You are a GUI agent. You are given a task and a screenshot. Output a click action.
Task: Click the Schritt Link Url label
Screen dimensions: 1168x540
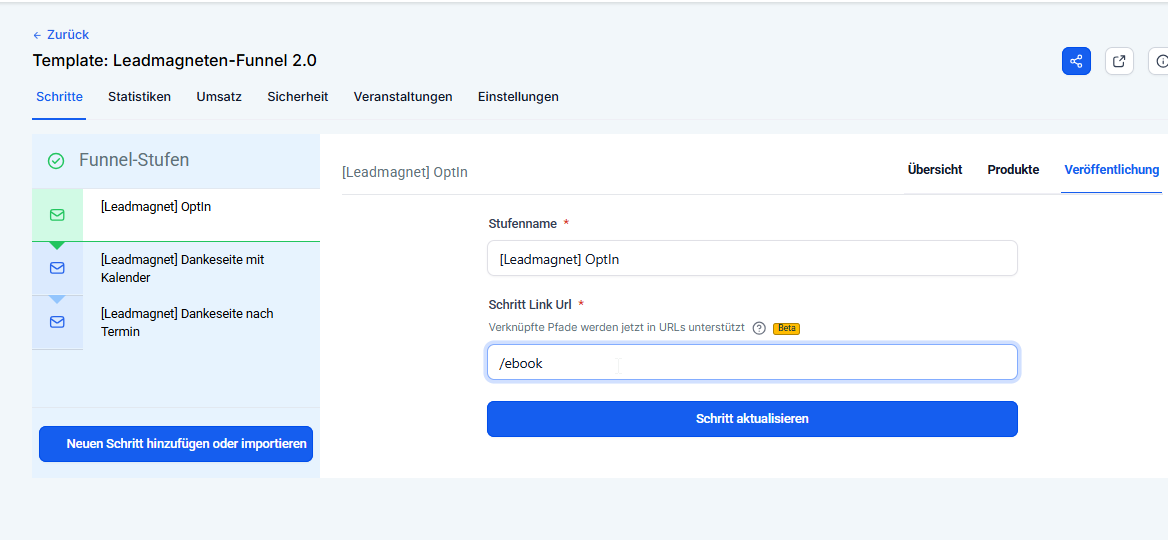tap(530, 305)
